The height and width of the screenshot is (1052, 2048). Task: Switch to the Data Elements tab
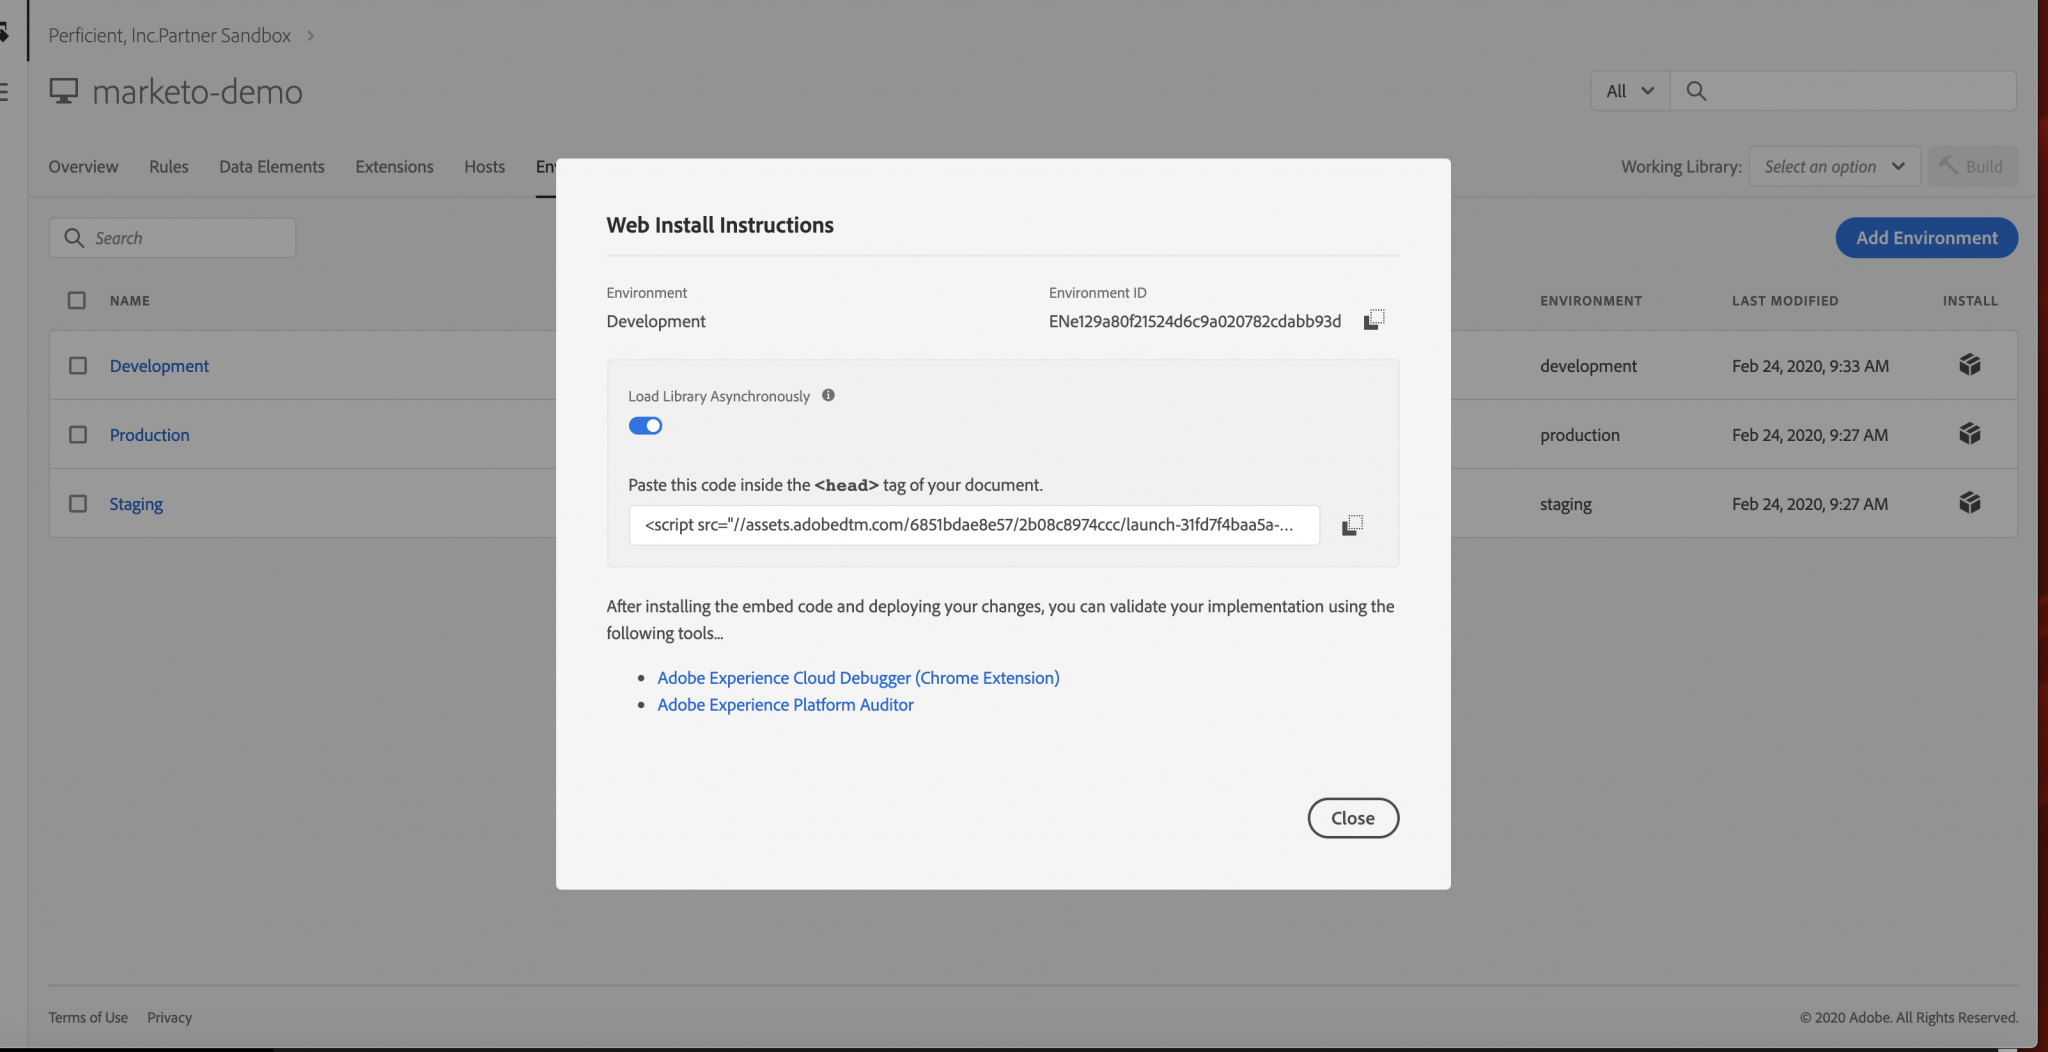pyautogui.click(x=271, y=166)
